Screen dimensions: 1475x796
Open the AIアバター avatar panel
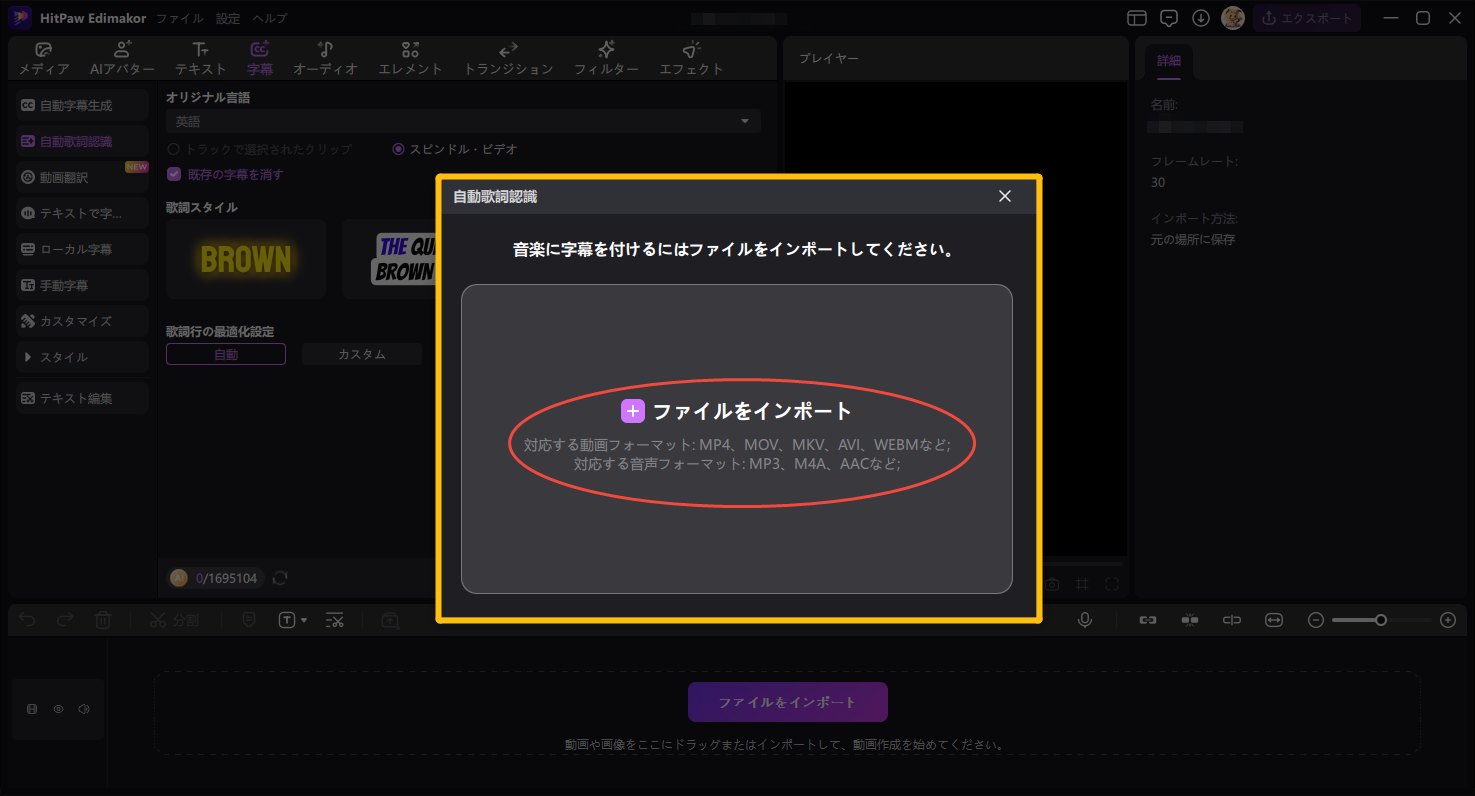(122, 59)
